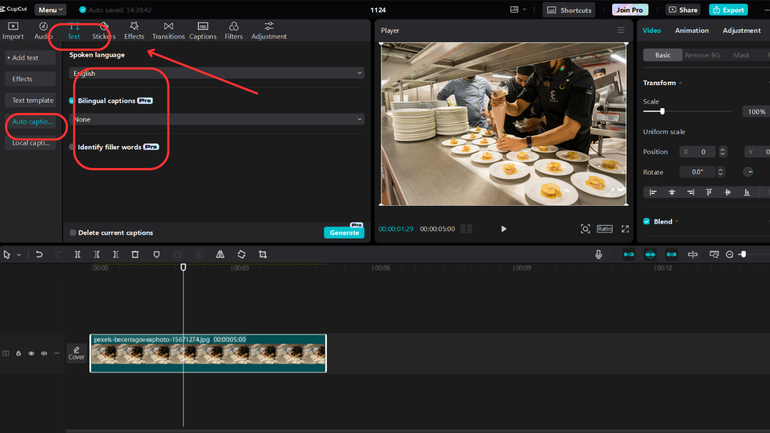Image resolution: width=770 pixels, height=433 pixels.
Task: Click the Scale slider handle
Action: pos(662,111)
